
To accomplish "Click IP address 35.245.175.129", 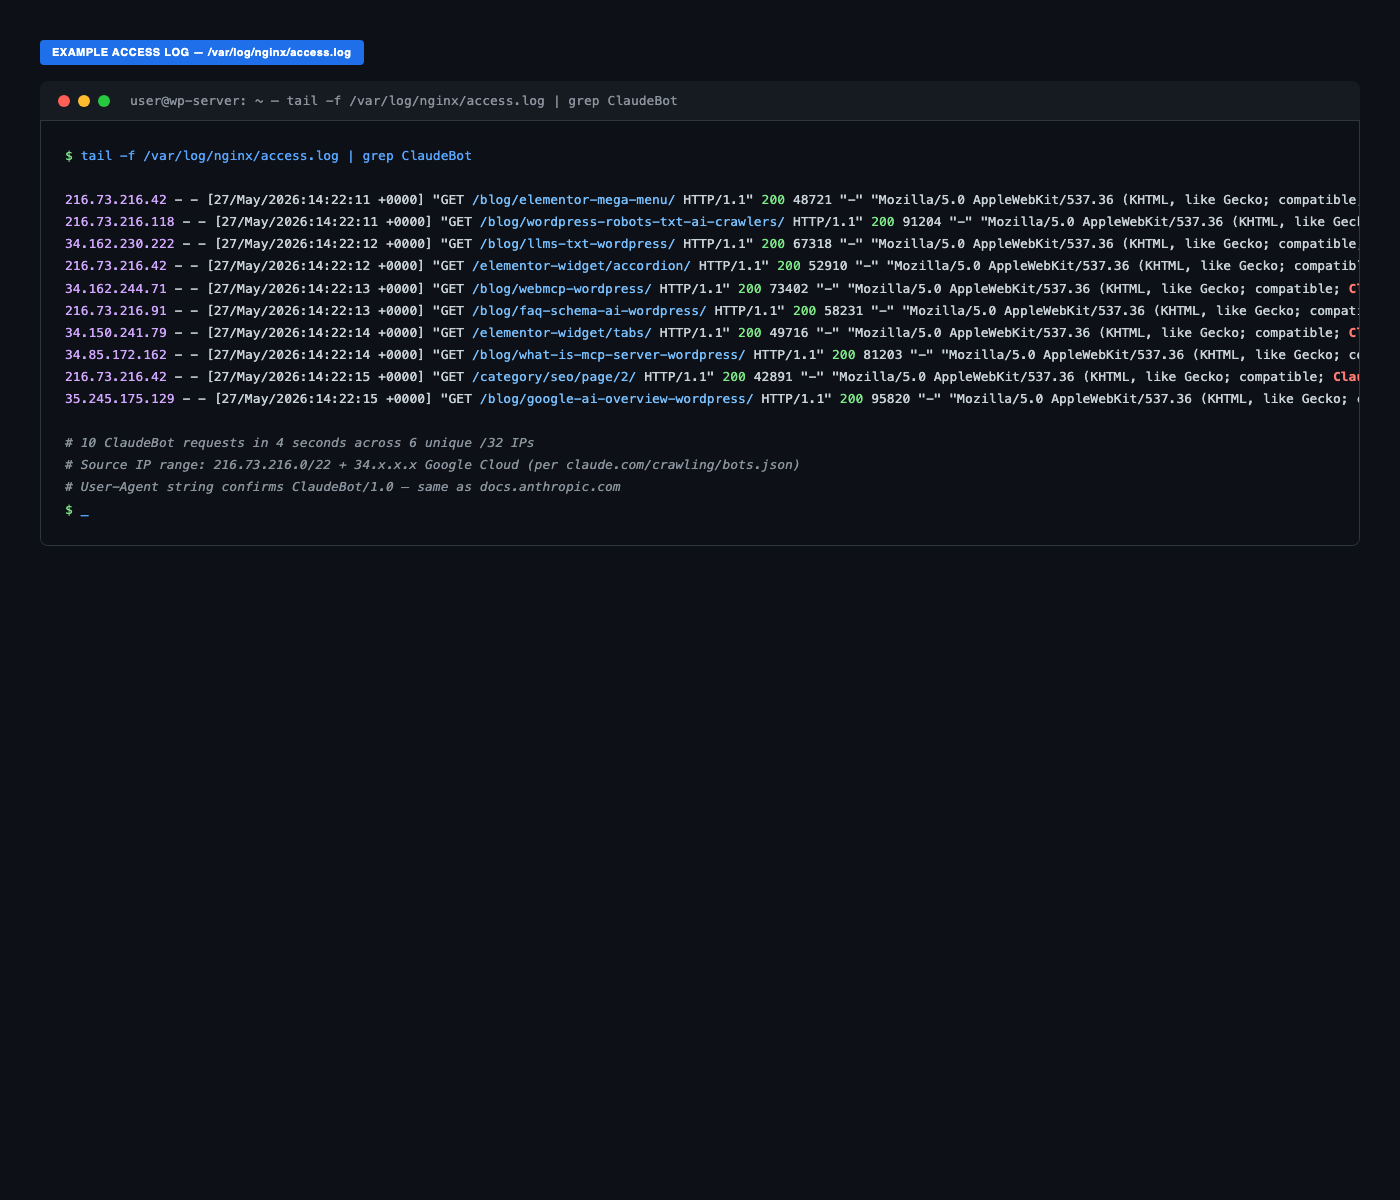I will point(120,399).
